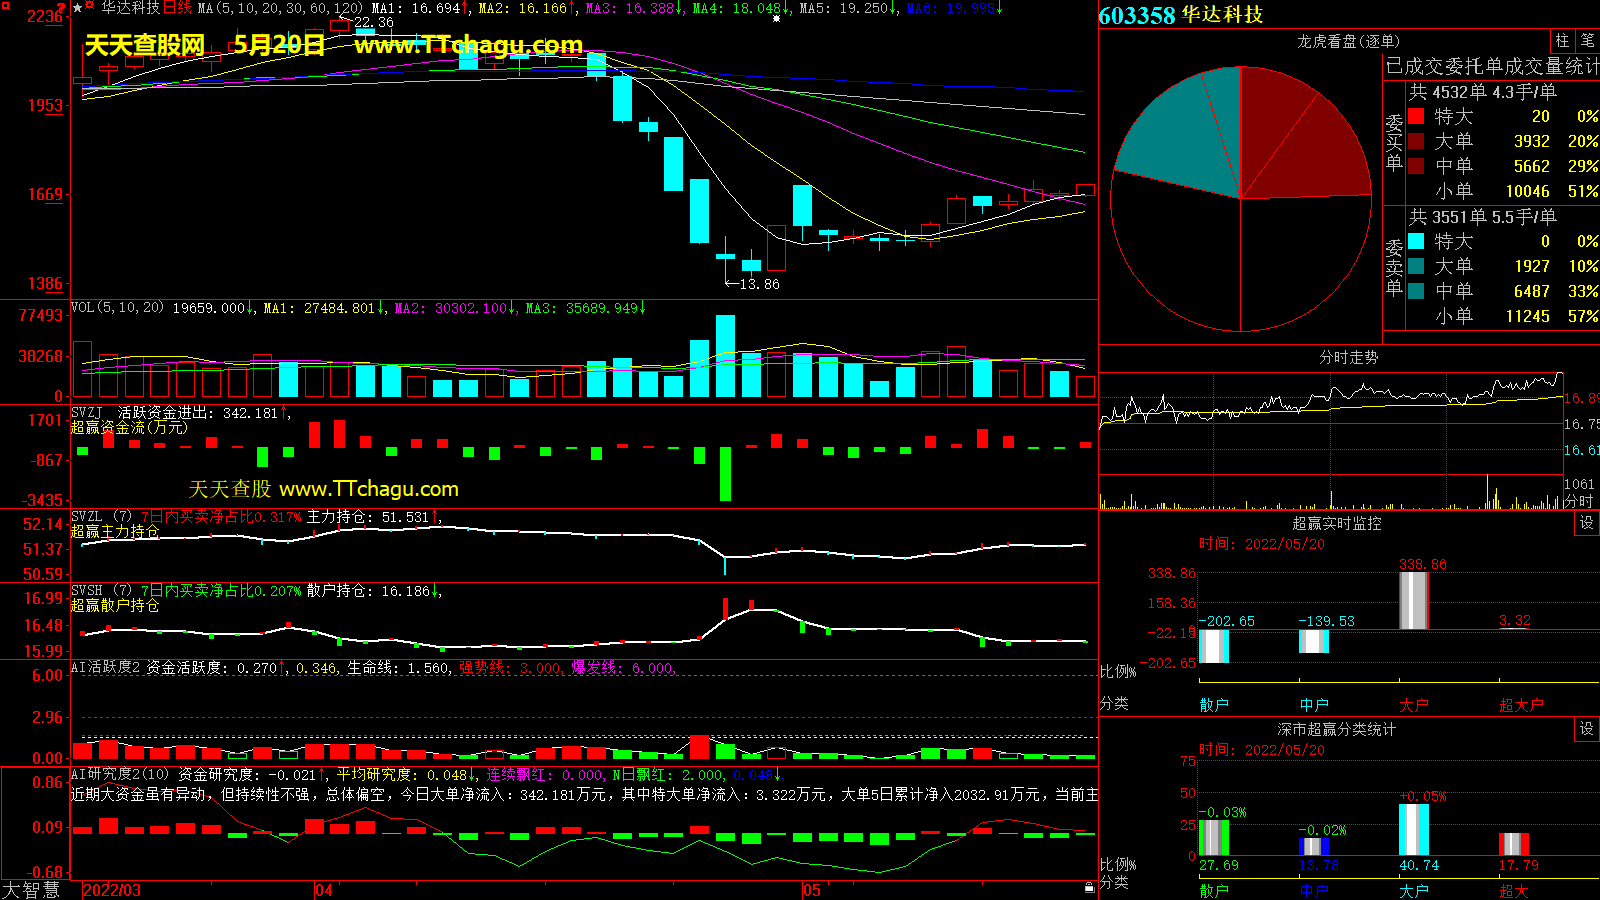Click the red 特大 buy-order legend swatch

pos(1416,117)
